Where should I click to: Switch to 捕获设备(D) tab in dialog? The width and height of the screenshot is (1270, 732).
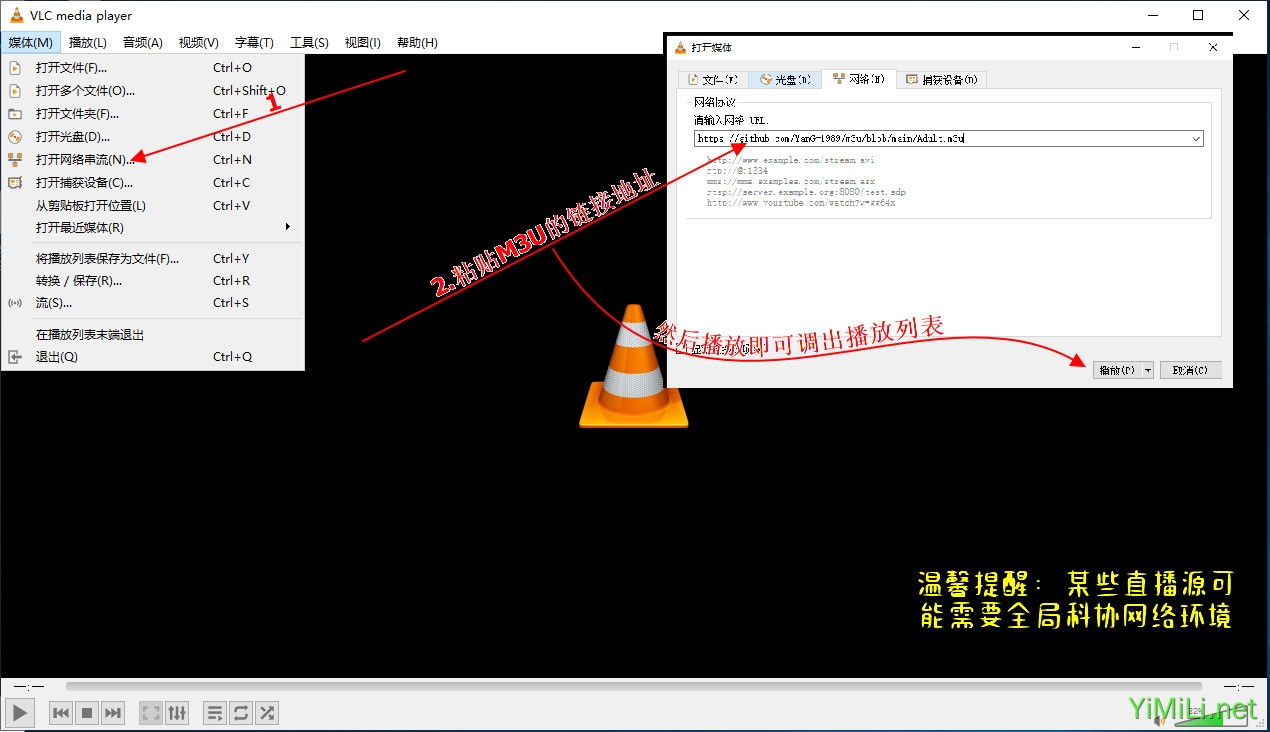point(941,80)
